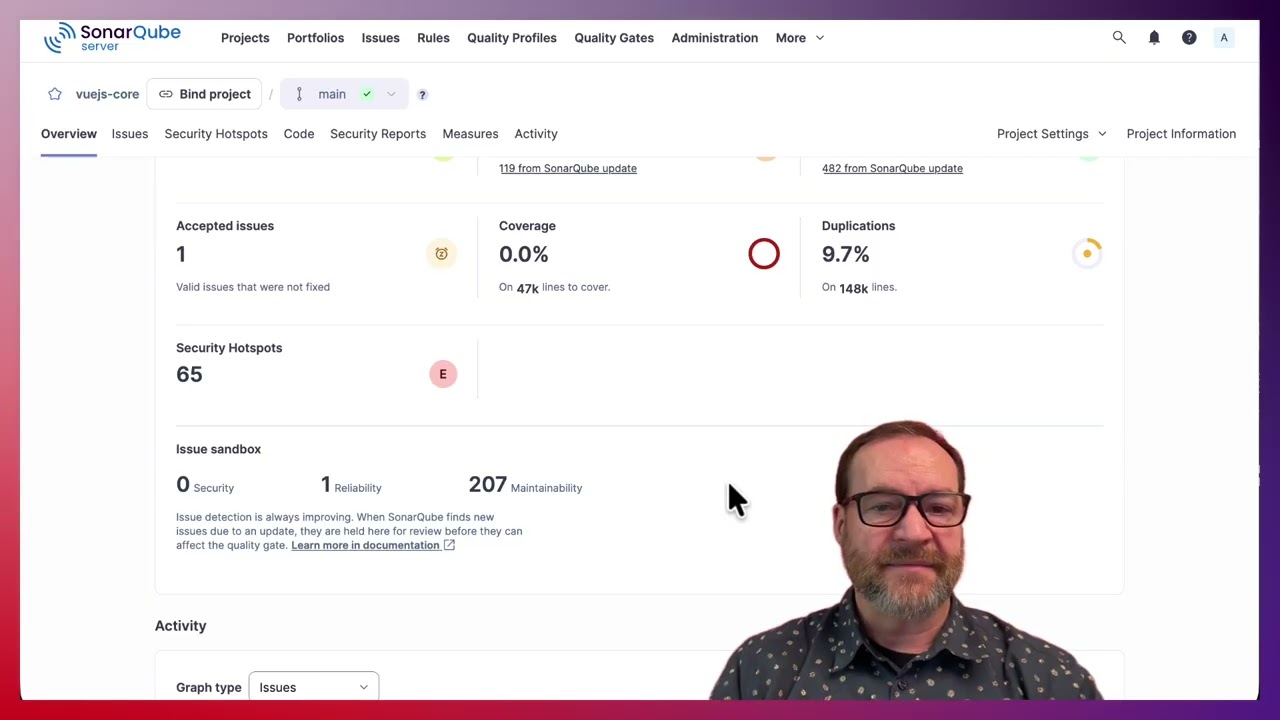Switch to the Measures tab

(x=470, y=134)
